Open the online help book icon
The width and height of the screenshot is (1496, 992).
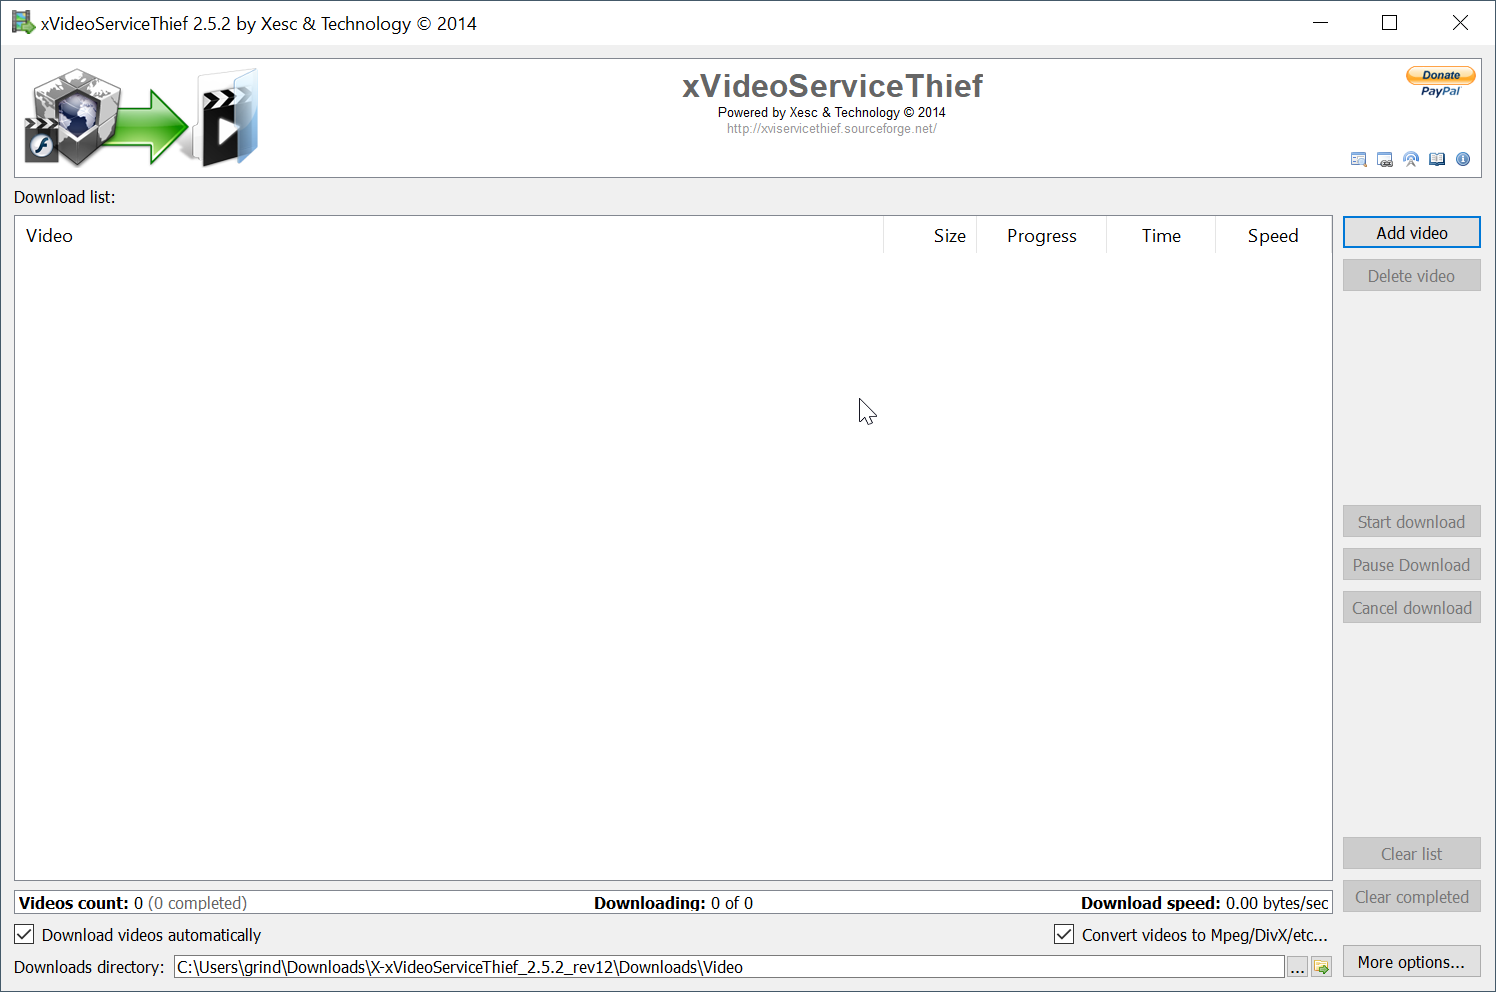pyautogui.click(x=1437, y=159)
